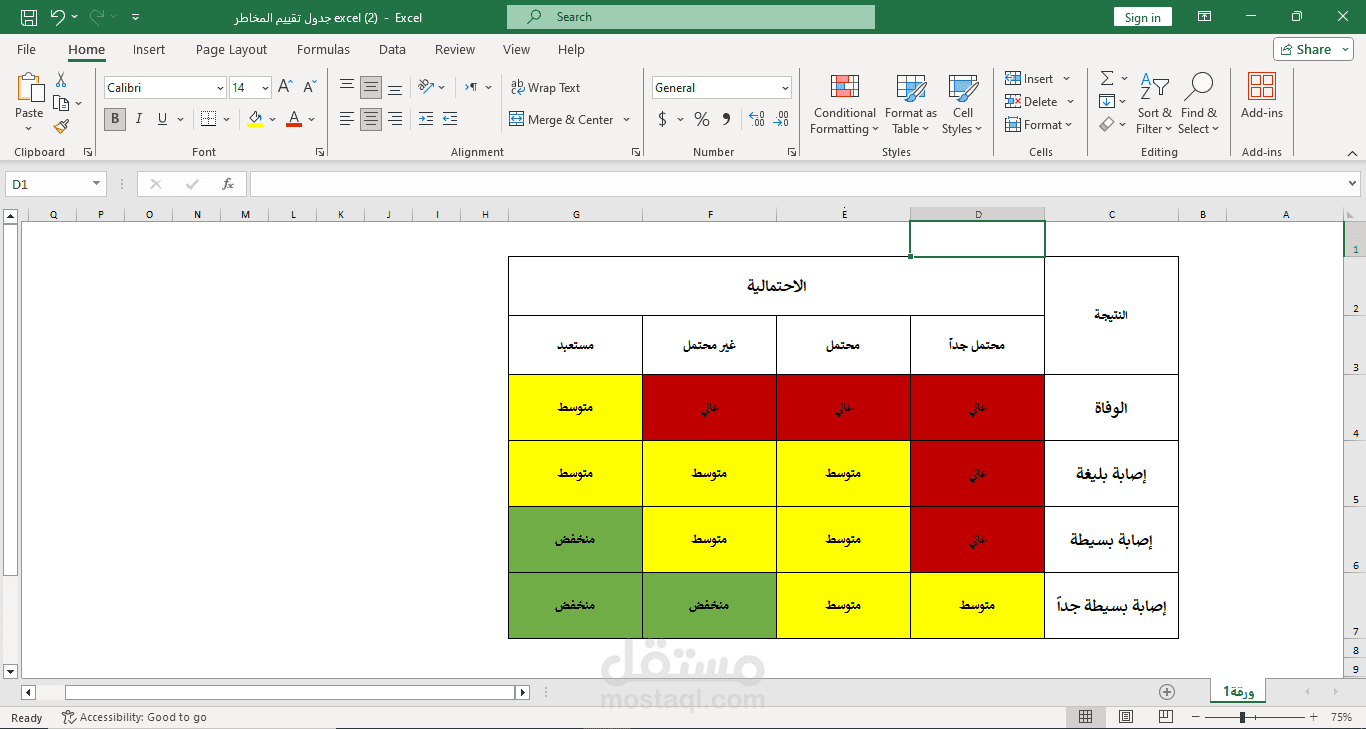The image size is (1366, 729).
Task: Open the Conditional Formatting dropdown
Action: [845, 104]
